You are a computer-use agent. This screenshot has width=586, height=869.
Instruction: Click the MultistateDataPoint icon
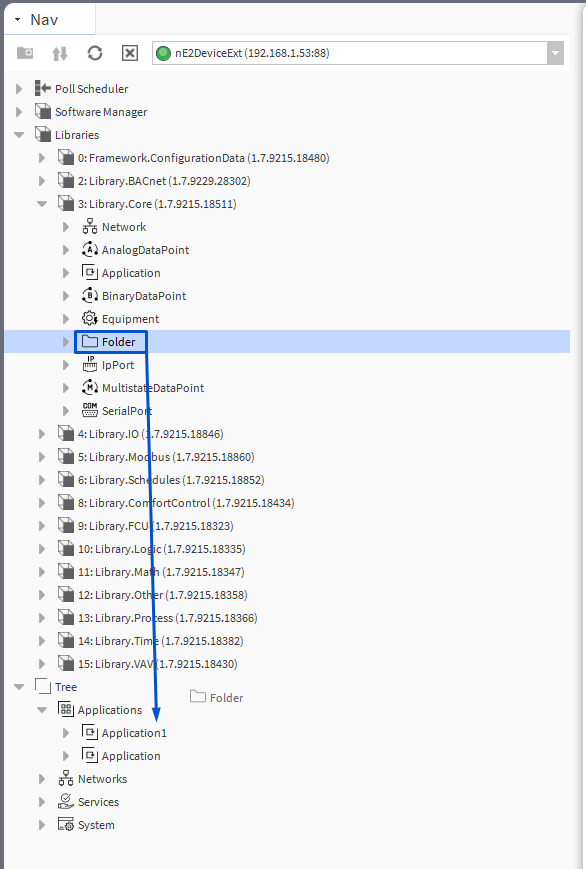tap(89, 387)
